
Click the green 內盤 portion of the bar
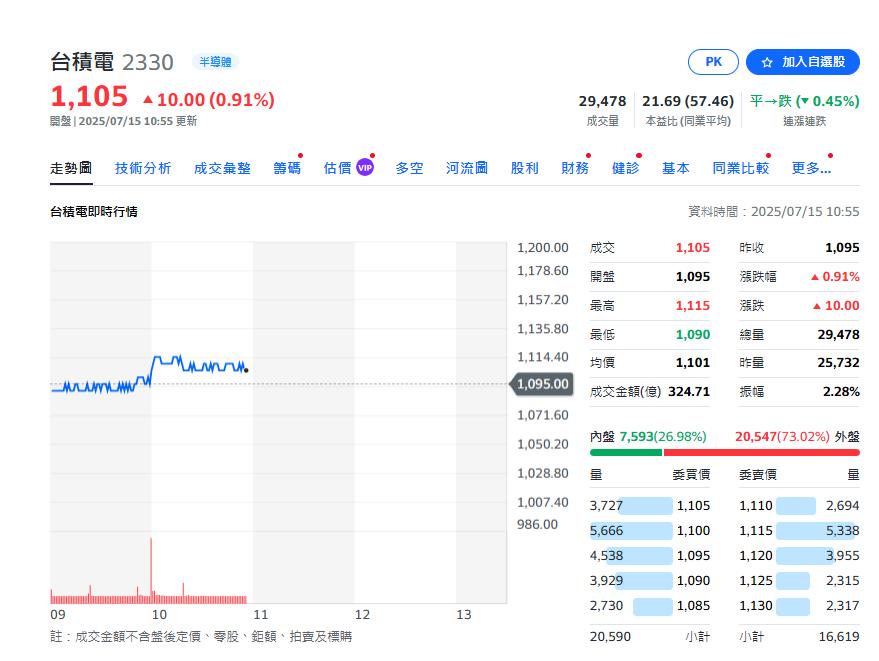(x=626, y=452)
